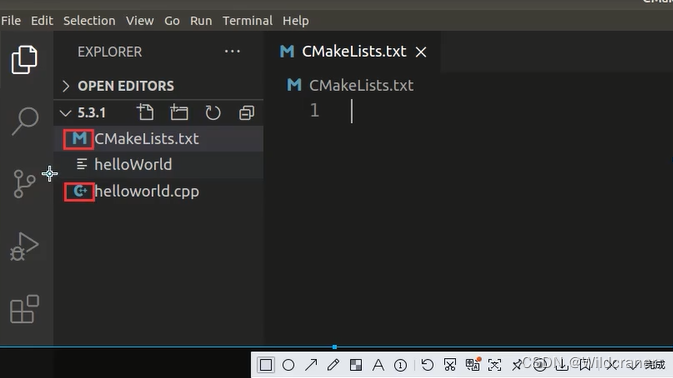Switch to the CMakeLists.txt editor tab
Viewport: 673px width, 378px height.
(353, 52)
